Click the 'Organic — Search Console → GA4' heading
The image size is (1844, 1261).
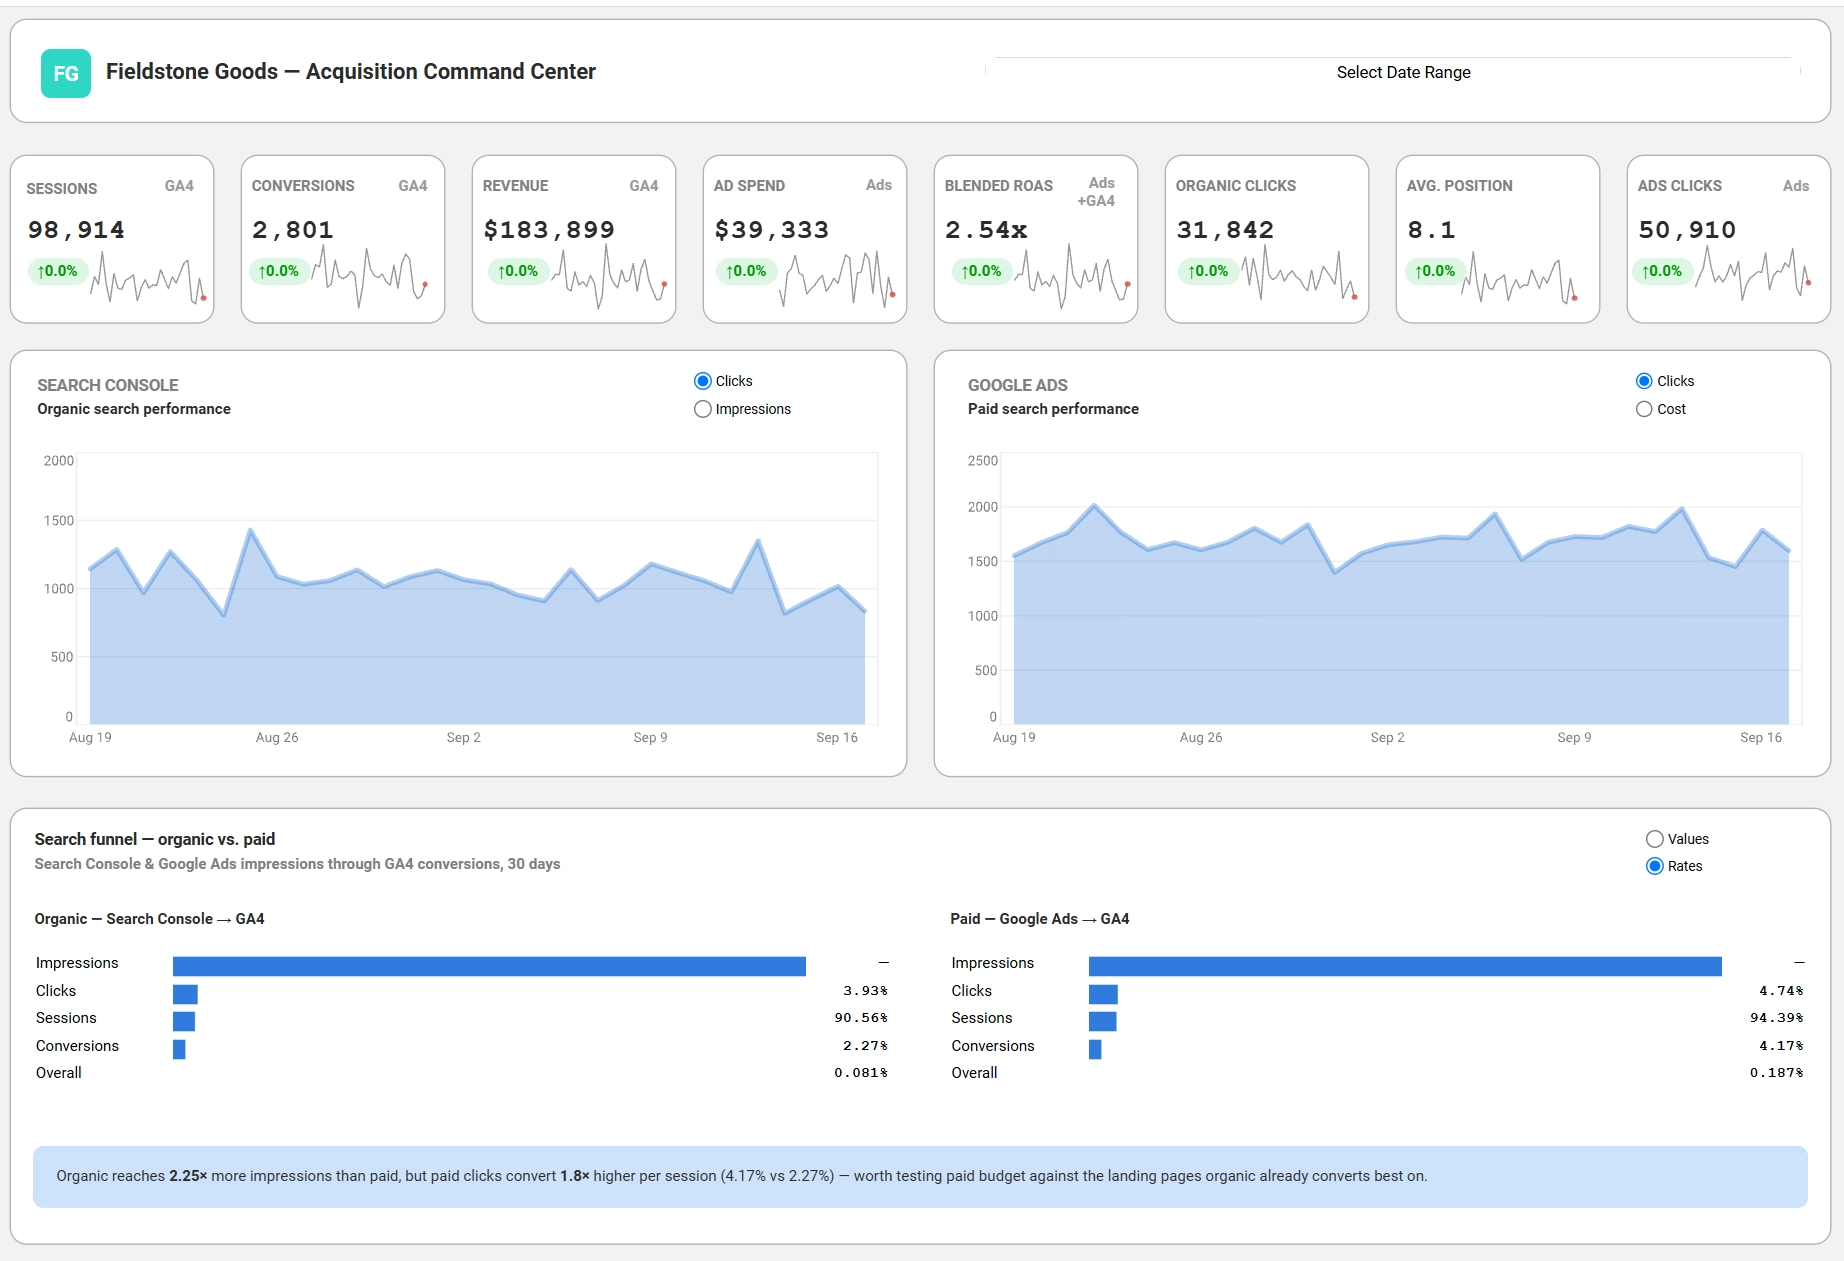tap(149, 919)
